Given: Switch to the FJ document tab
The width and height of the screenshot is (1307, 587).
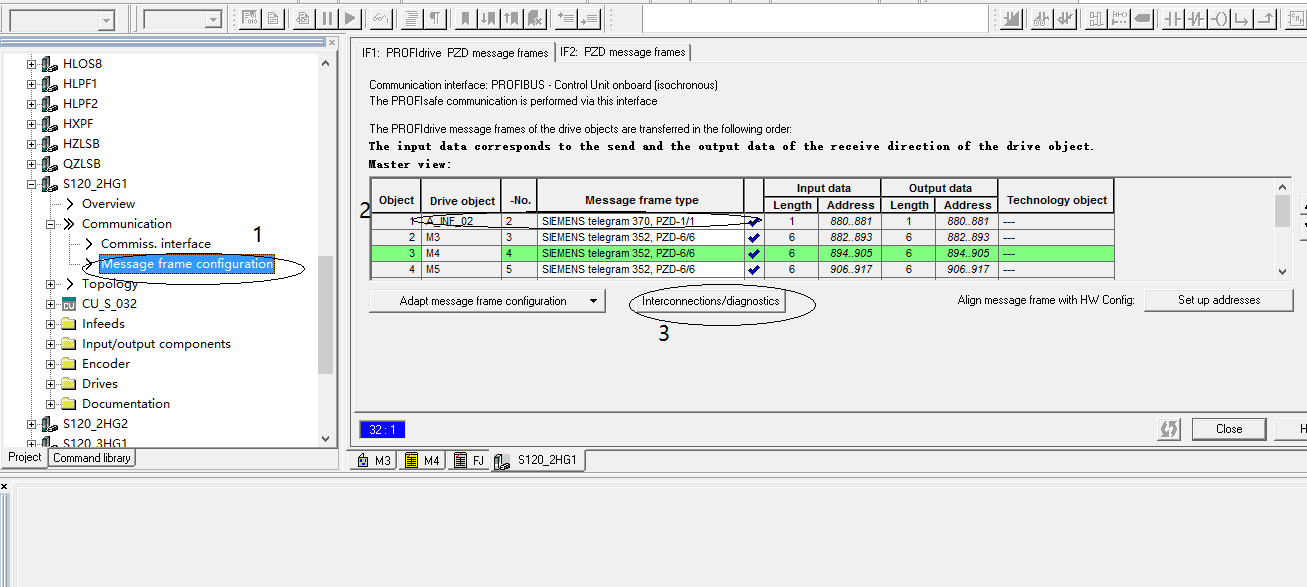Looking at the screenshot, I should 470,460.
